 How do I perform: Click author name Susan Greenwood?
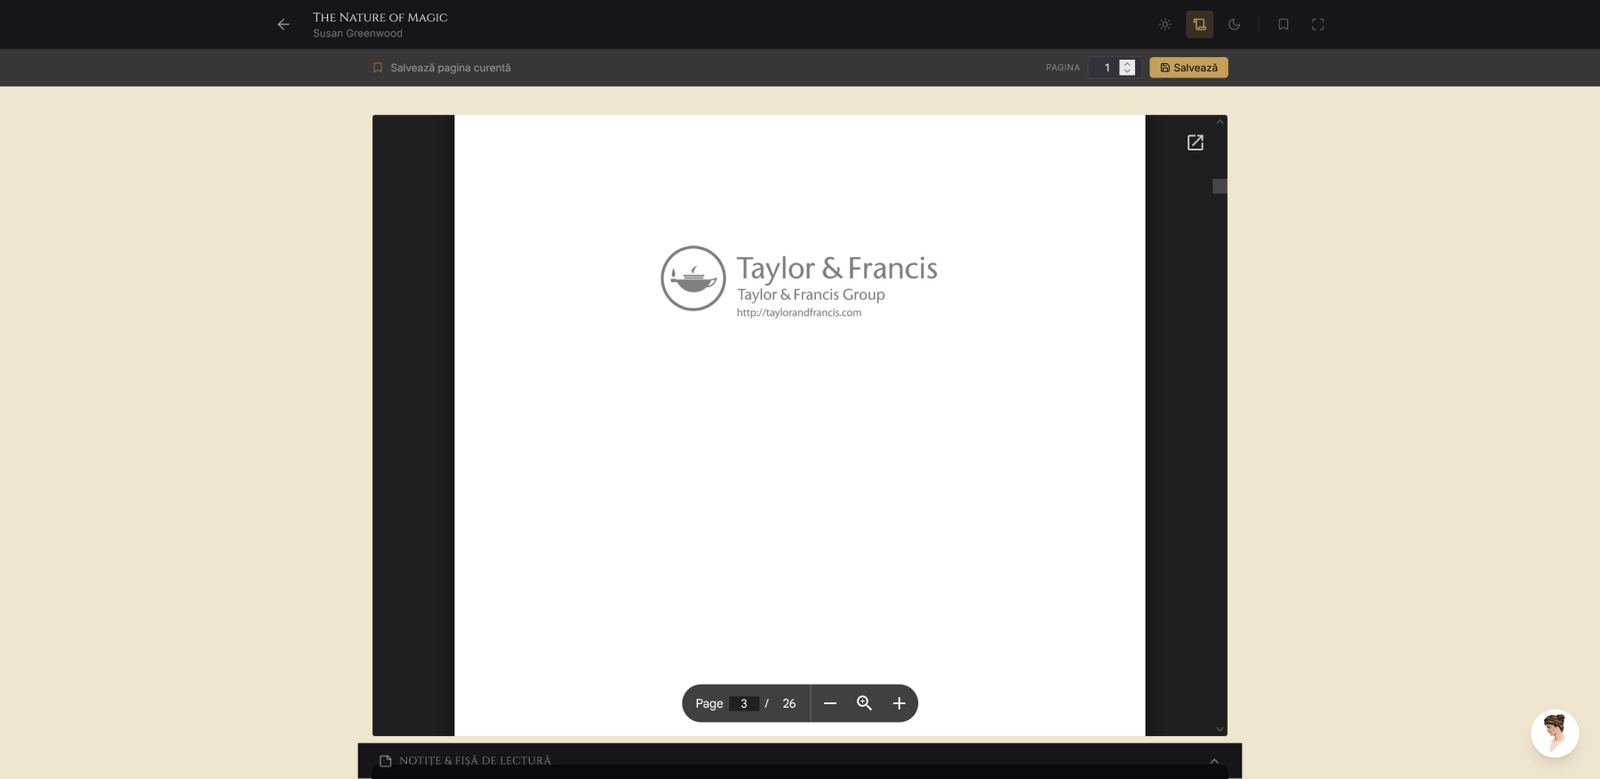click(358, 34)
